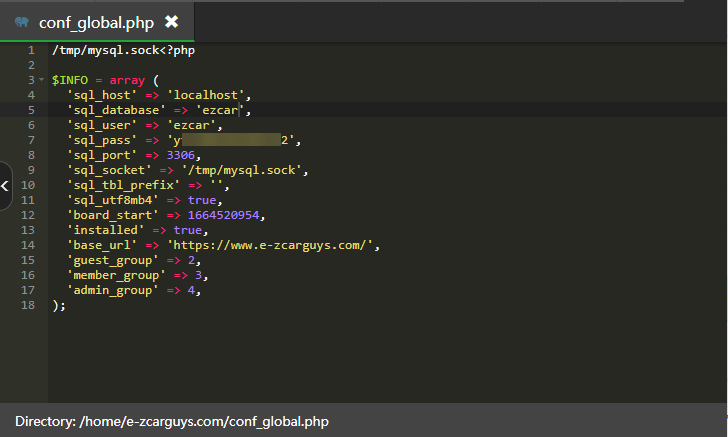Click the 'admin_group' key on line 17
Screen dimensions: 728x437
[x=111, y=291]
